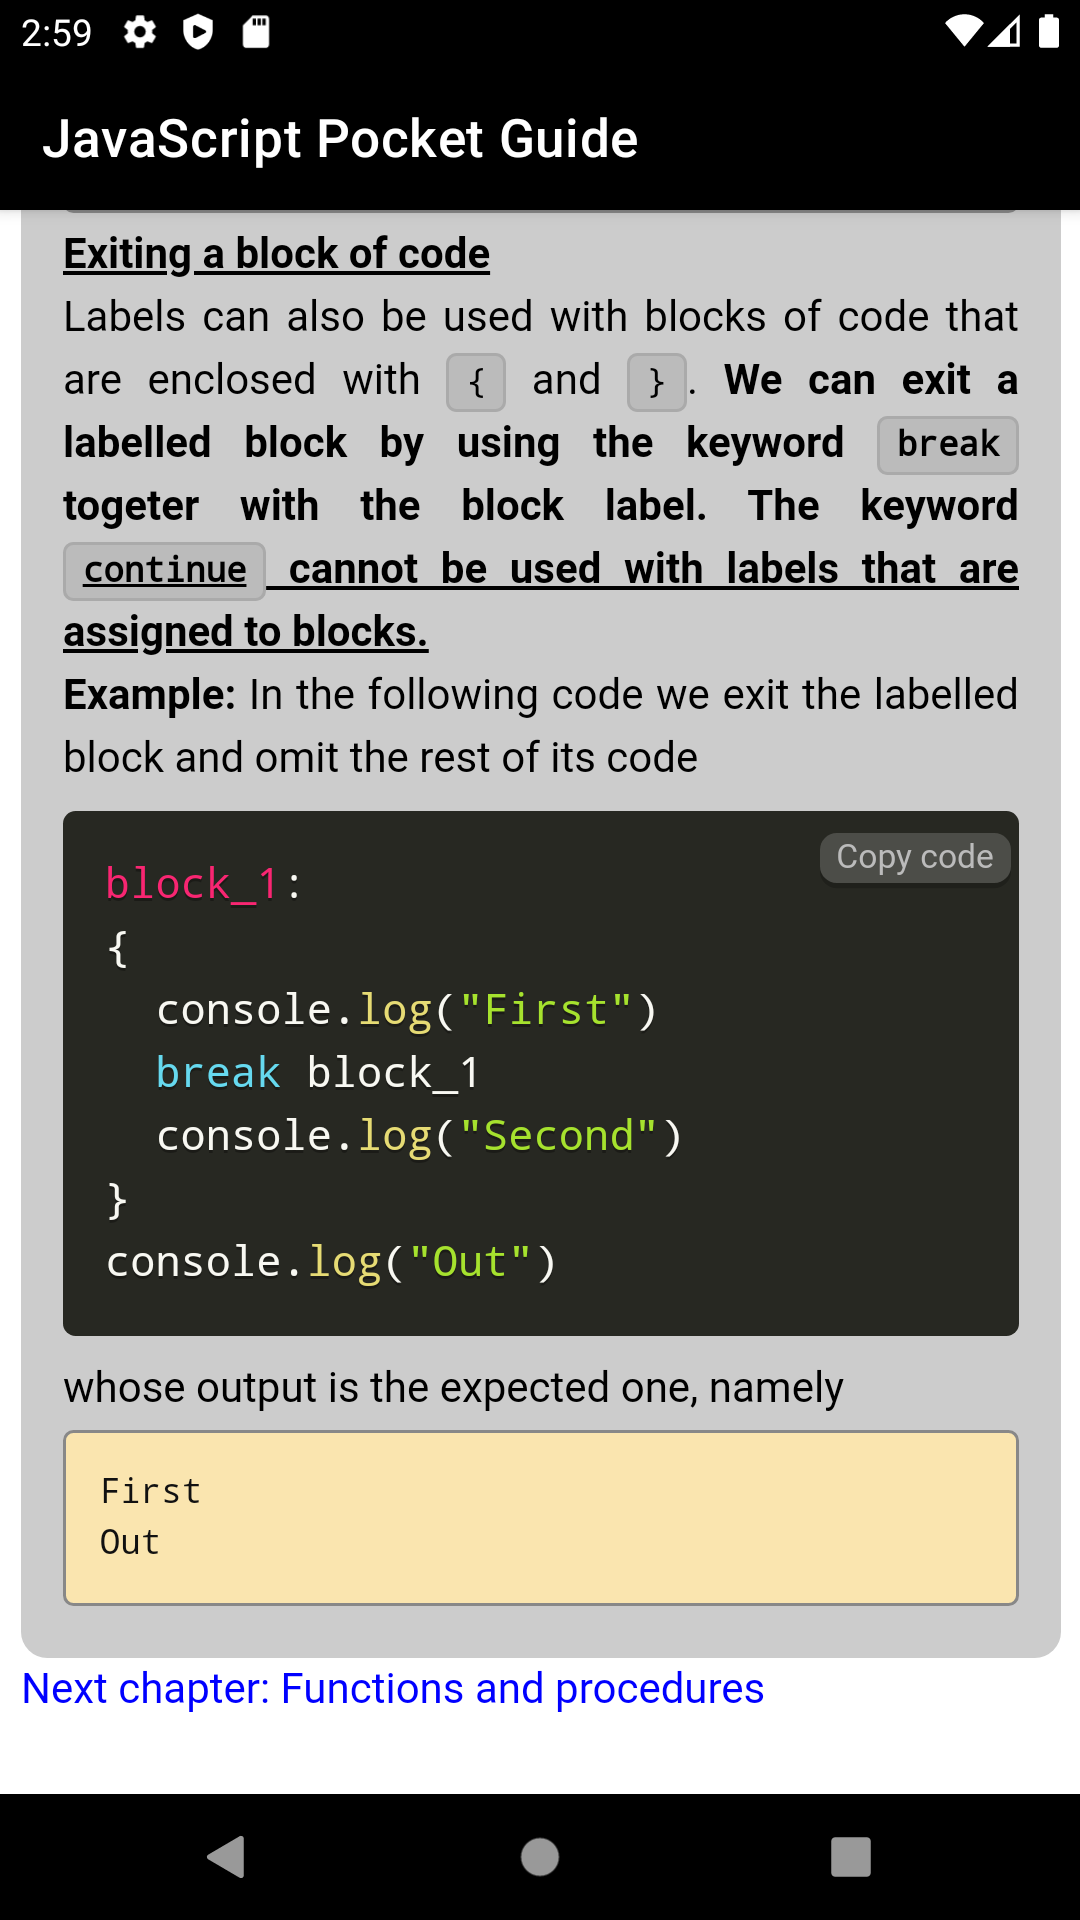Tap the Android back navigation button
Image resolution: width=1080 pixels, height=1920 pixels.
coord(227,1857)
